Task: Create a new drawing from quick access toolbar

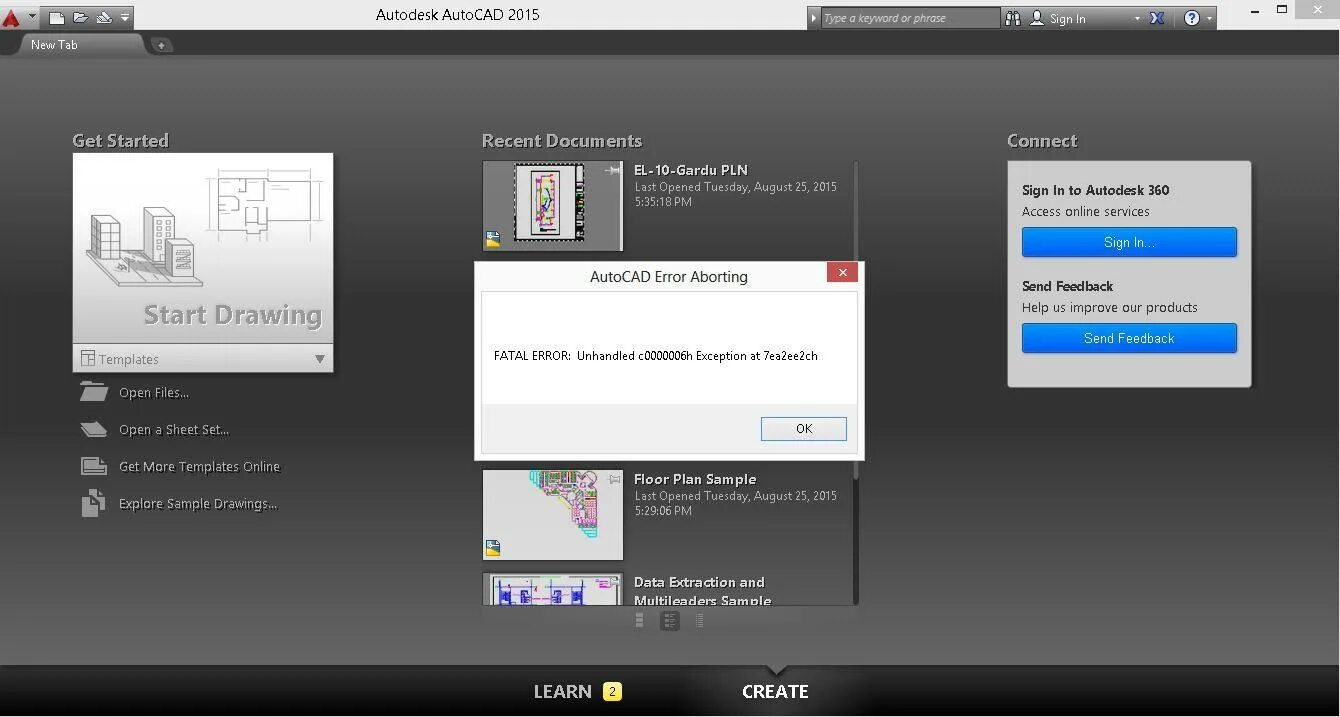Action: point(57,17)
